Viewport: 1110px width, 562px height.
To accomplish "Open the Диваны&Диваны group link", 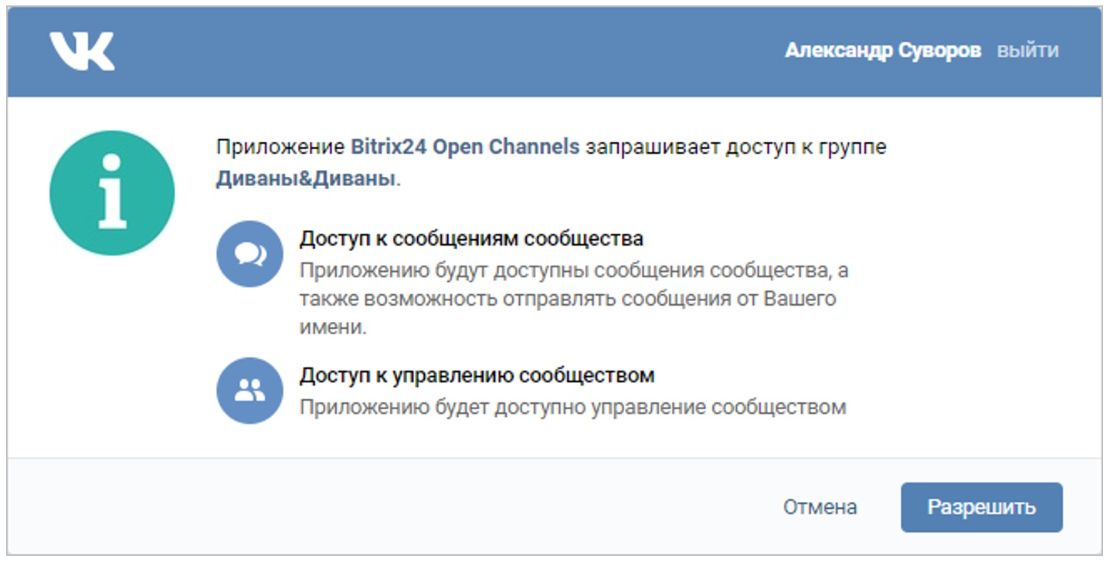I will (305, 178).
